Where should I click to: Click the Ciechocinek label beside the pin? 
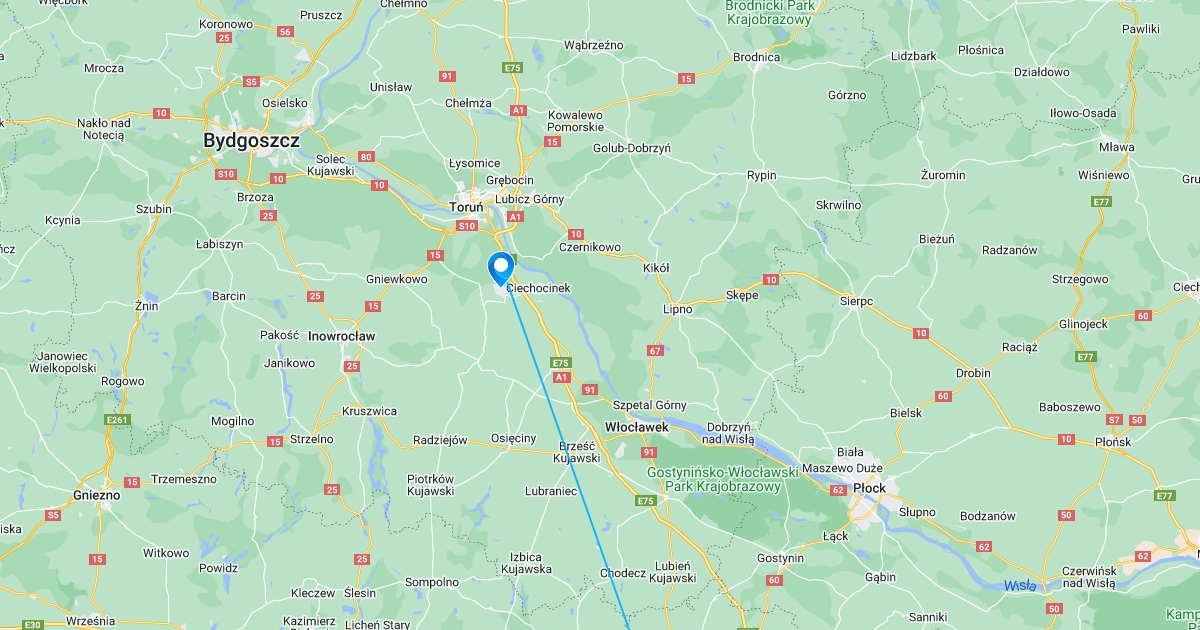538,288
